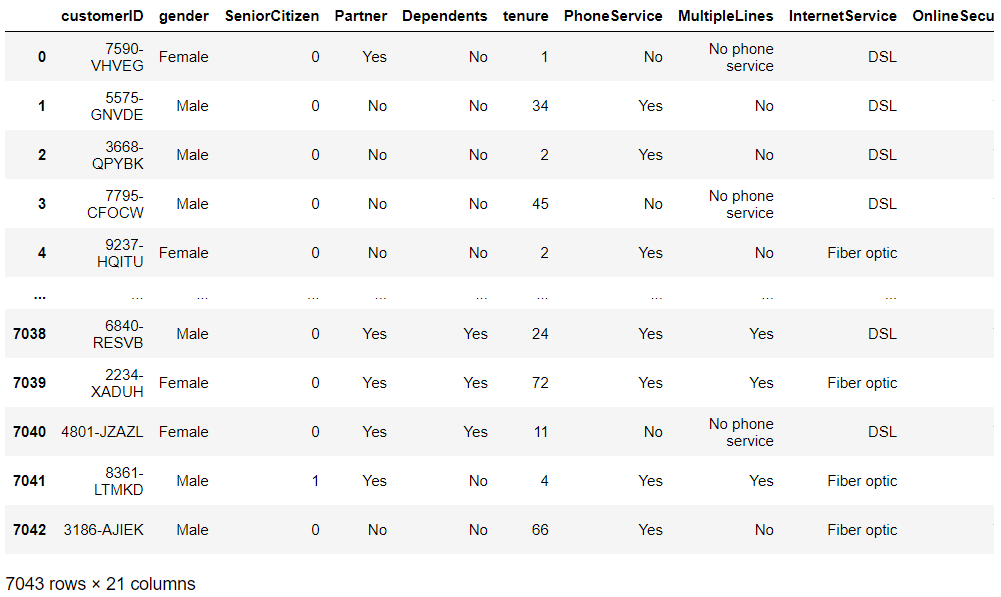
Task: Click the tenure value 45
Action: 540,204
